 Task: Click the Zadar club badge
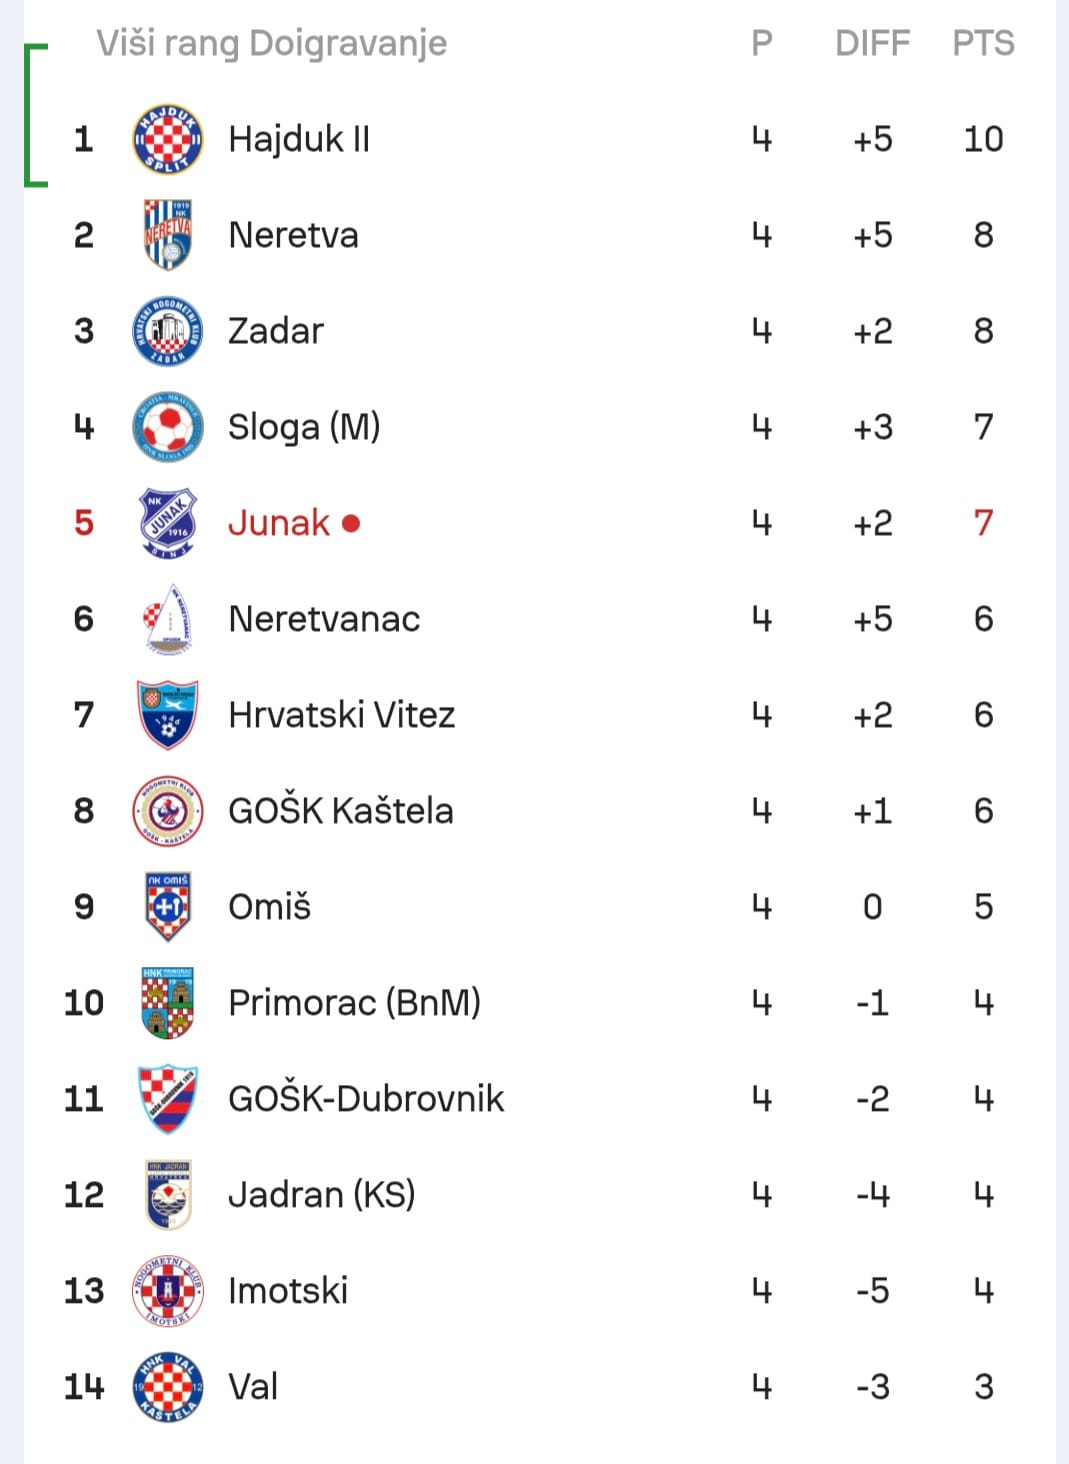pyautogui.click(x=168, y=331)
